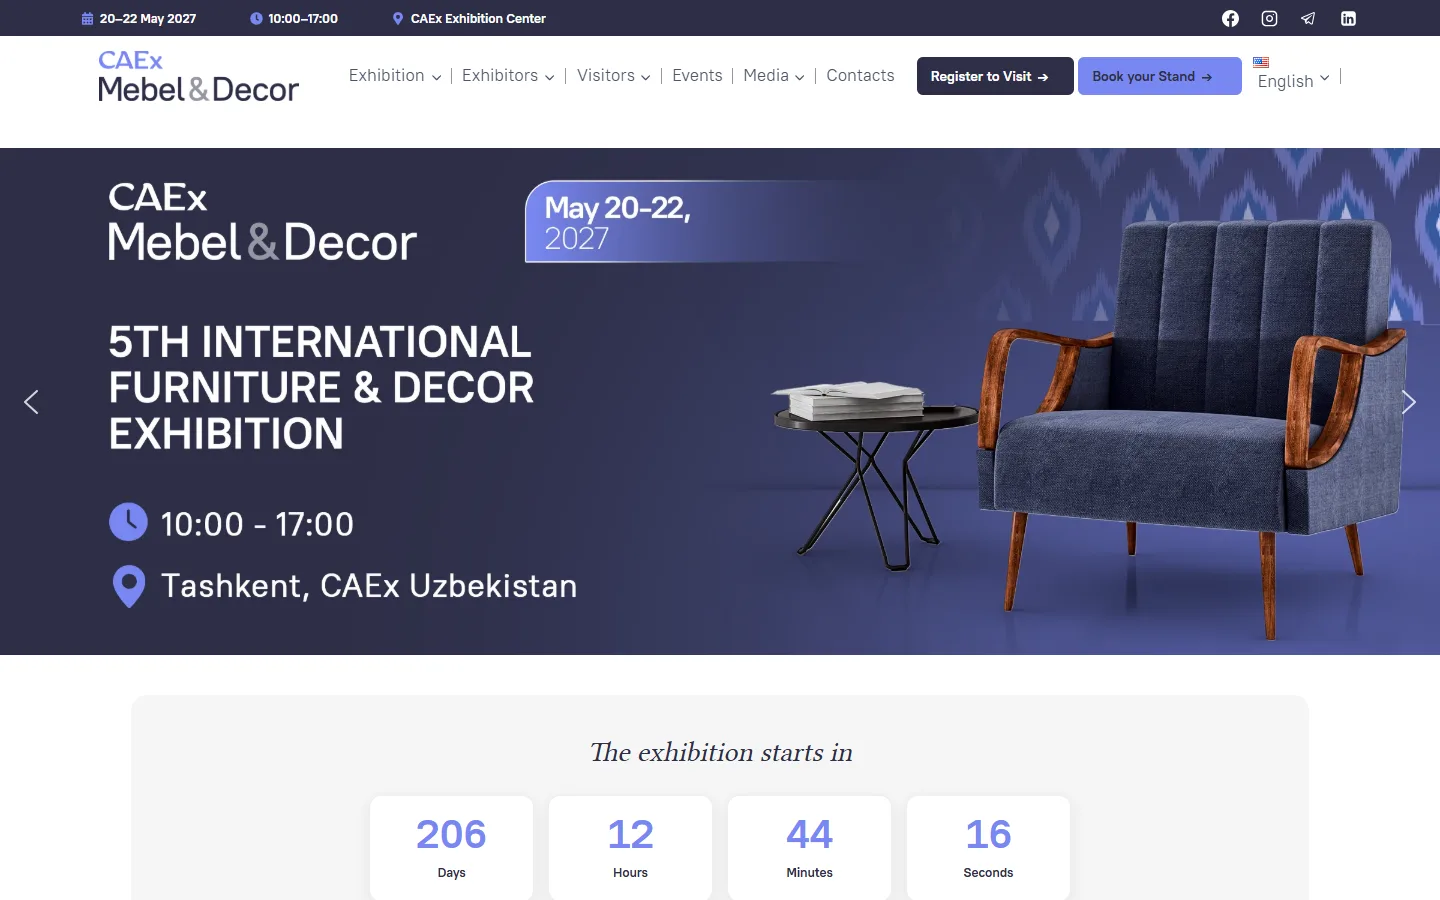Screen dimensions: 1440x900
Task: Click the 20–22 May 2027 date text
Action: coord(148,19)
